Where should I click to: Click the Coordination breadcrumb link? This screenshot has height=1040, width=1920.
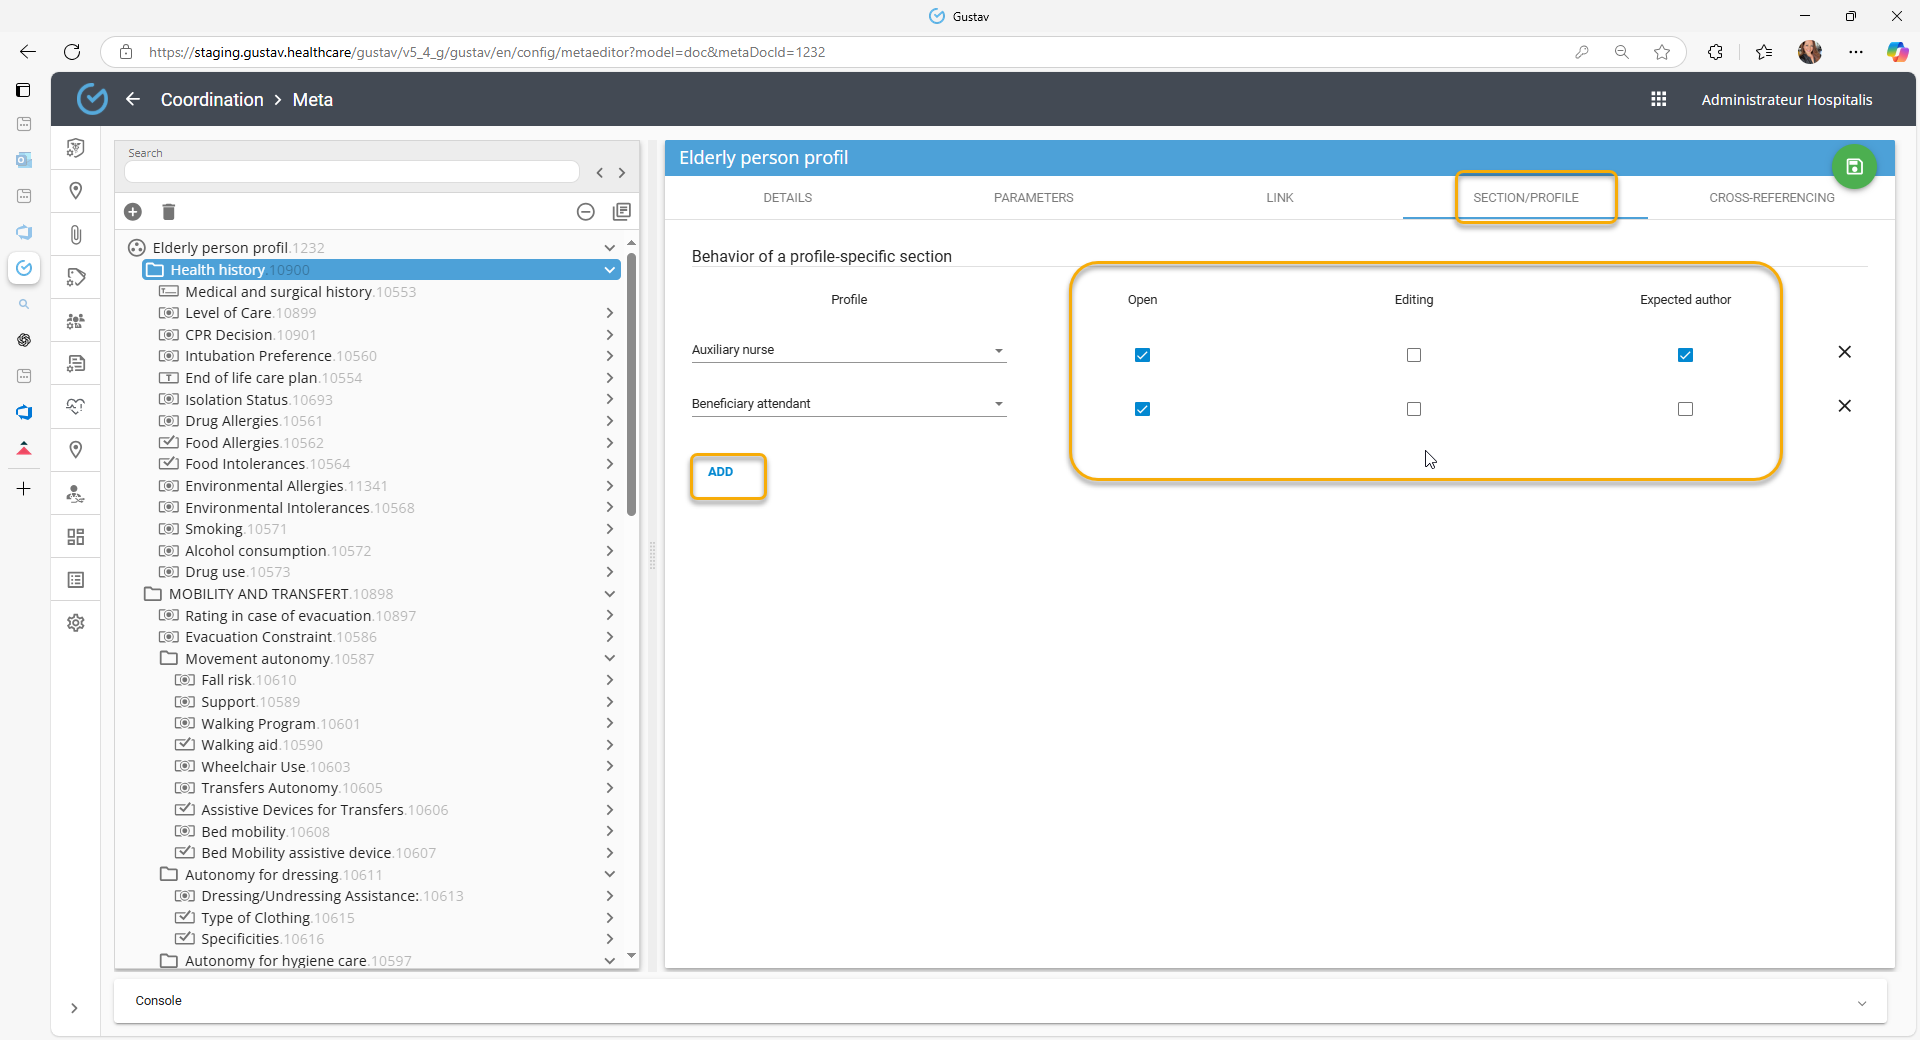click(212, 100)
